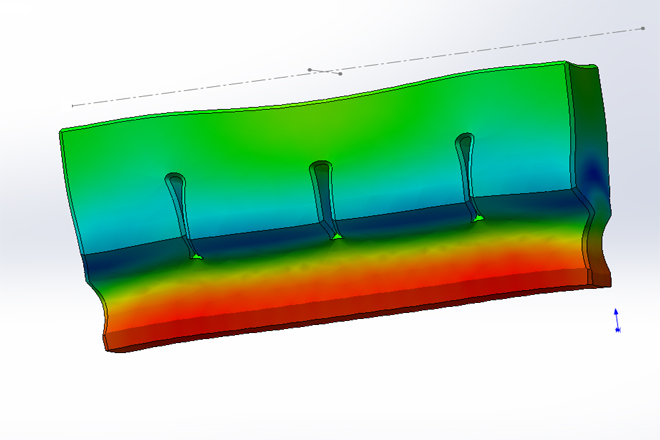Probe green hotspot at left slot base

pyautogui.click(x=197, y=258)
